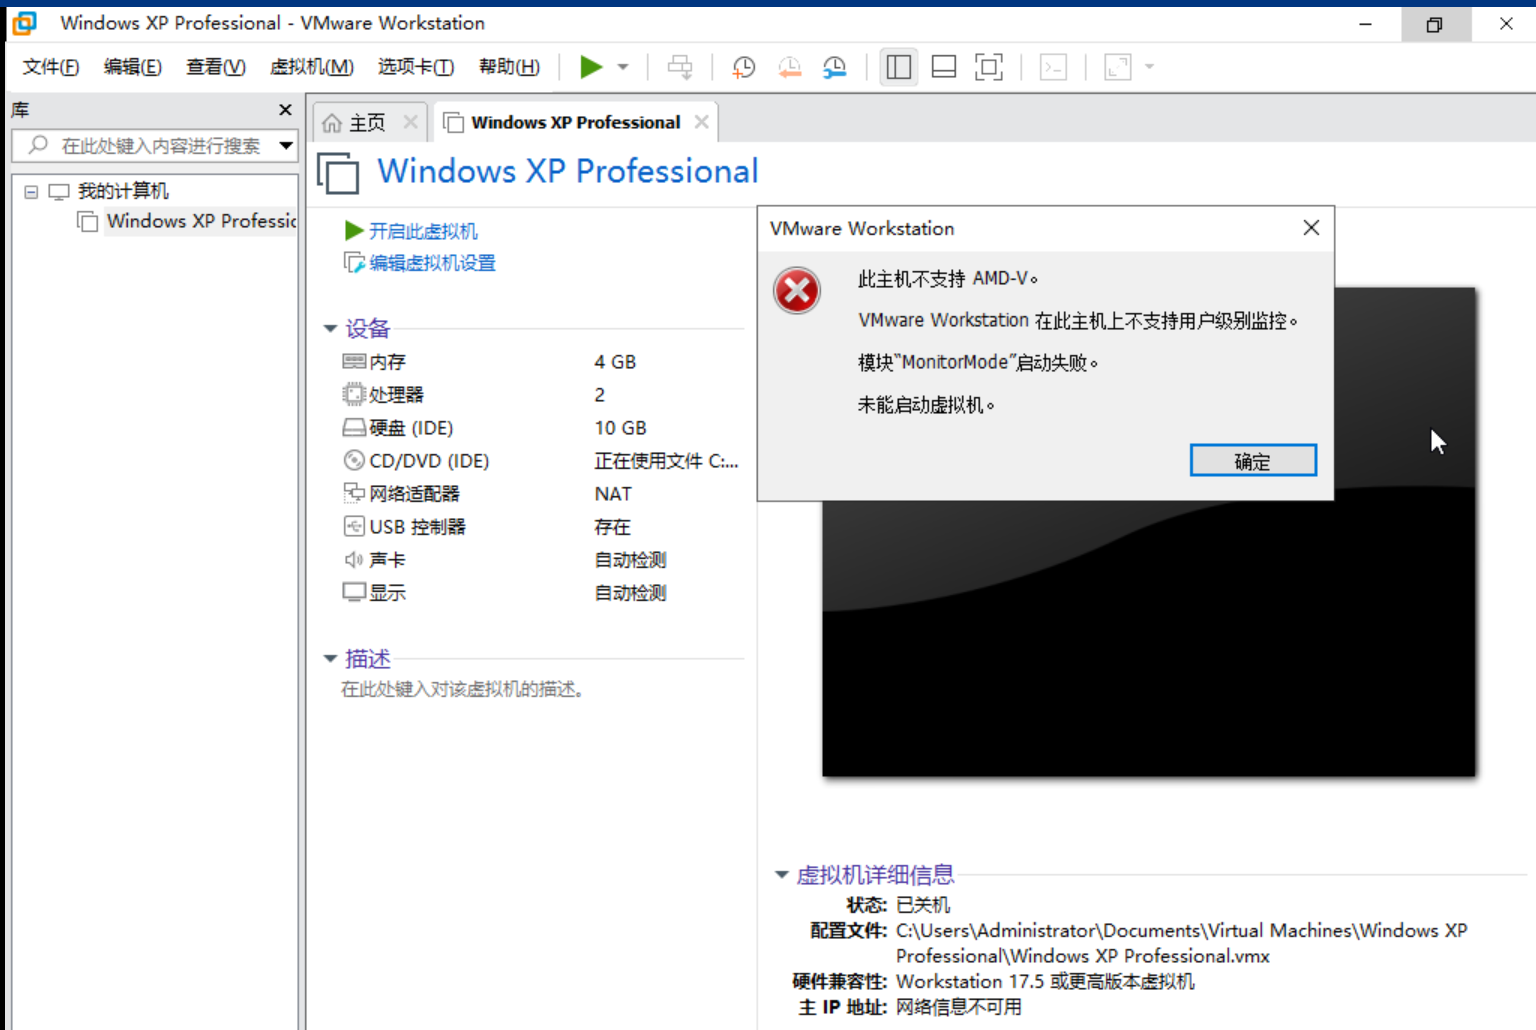Click the 已关机 status text

[923, 905]
